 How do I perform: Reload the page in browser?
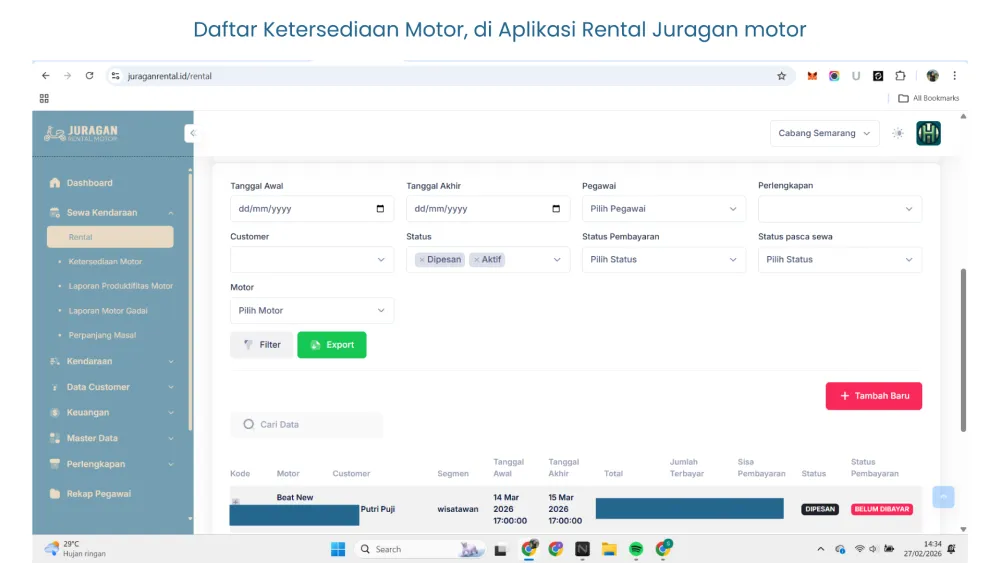tap(89, 76)
